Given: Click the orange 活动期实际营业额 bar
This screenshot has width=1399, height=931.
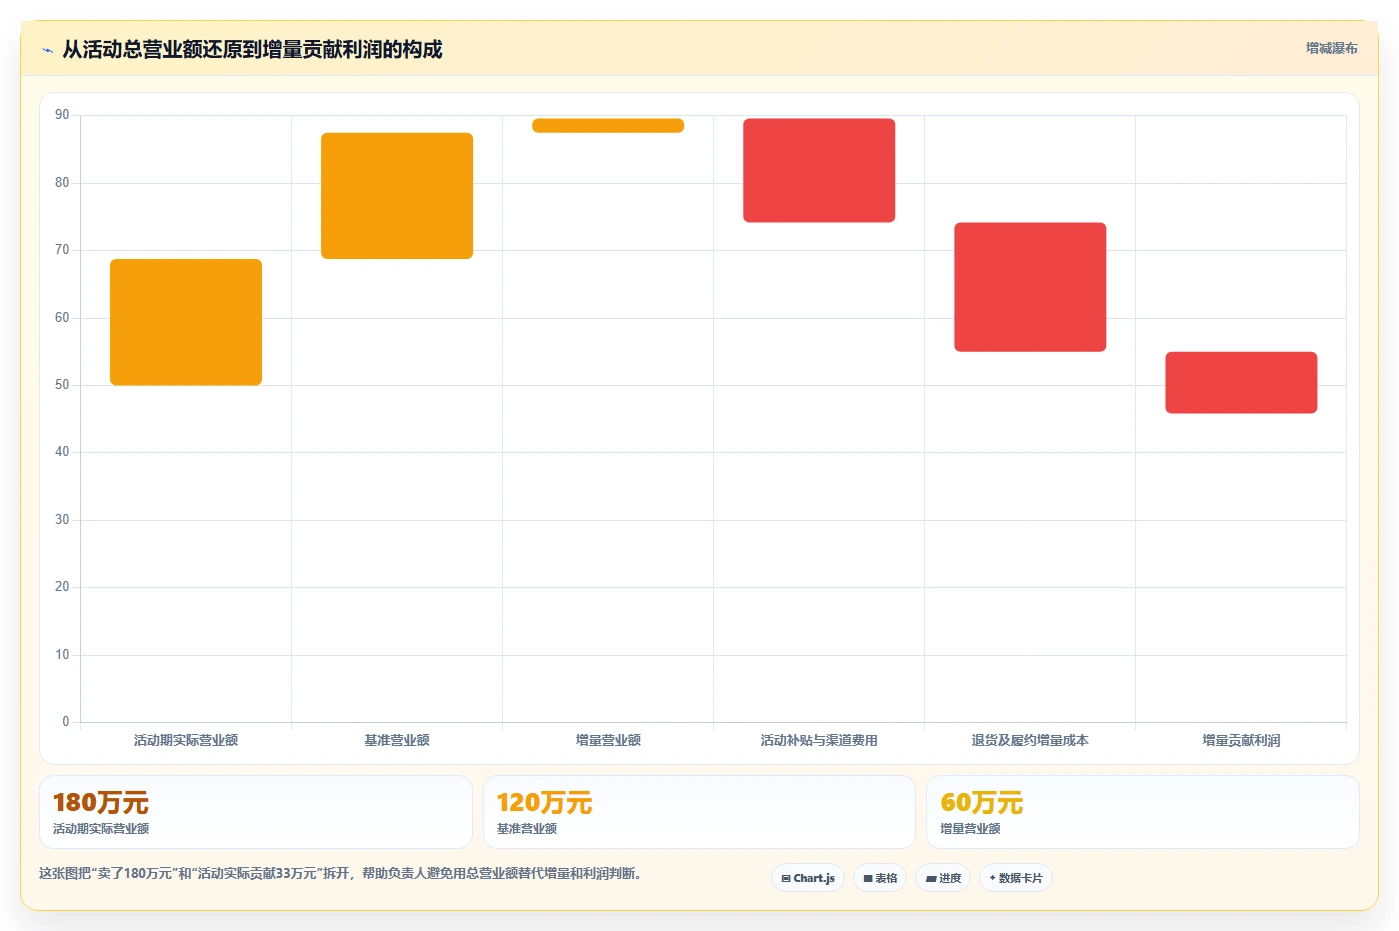Looking at the screenshot, I should click(x=186, y=322).
